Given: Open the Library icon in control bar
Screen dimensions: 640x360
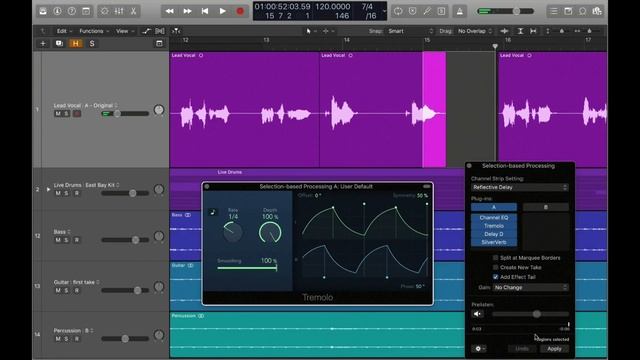Looking at the screenshot, I should click(x=43, y=11).
